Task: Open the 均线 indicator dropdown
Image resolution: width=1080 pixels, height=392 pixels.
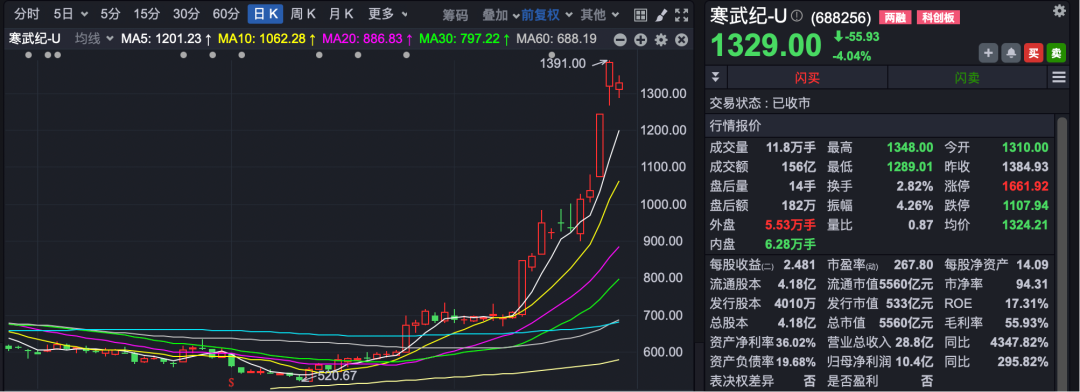Action: coord(94,39)
